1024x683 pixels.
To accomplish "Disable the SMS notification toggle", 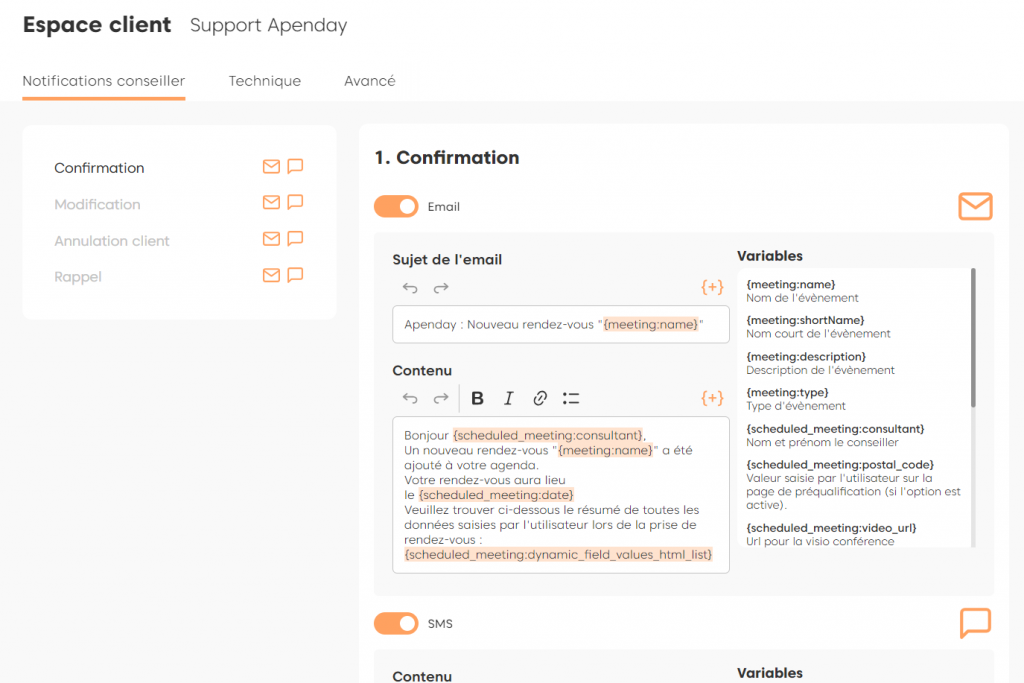I will pyautogui.click(x=396, y=624).
